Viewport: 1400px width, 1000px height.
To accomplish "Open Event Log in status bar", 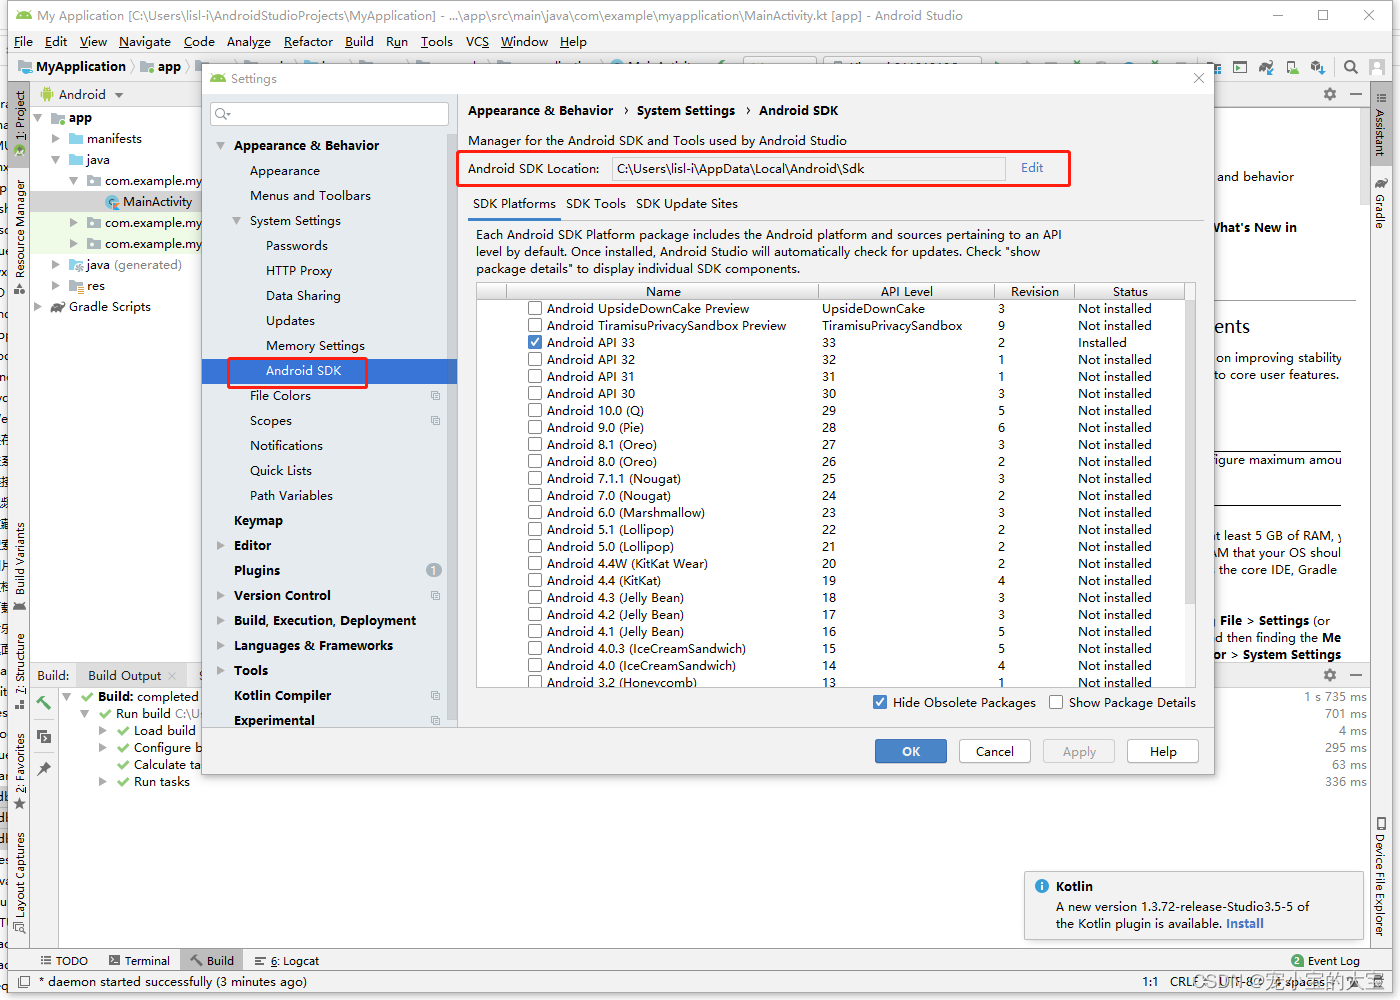I will tap(1325, 961).
